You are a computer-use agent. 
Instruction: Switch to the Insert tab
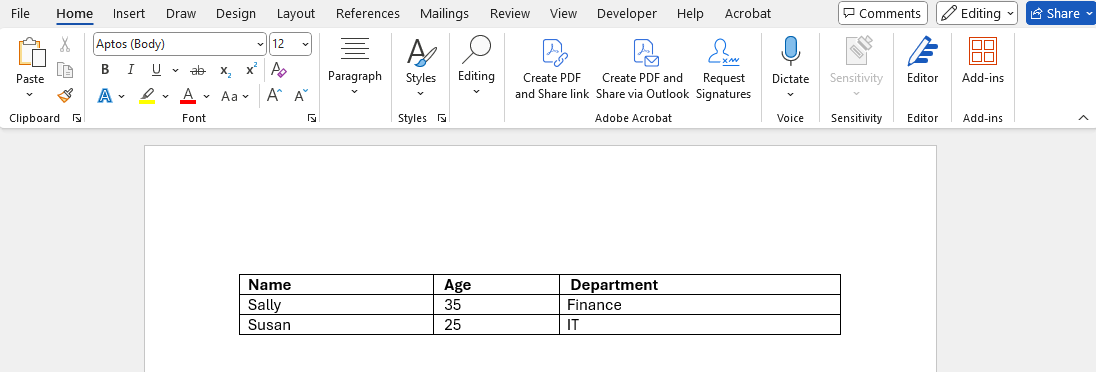(129, 13)
